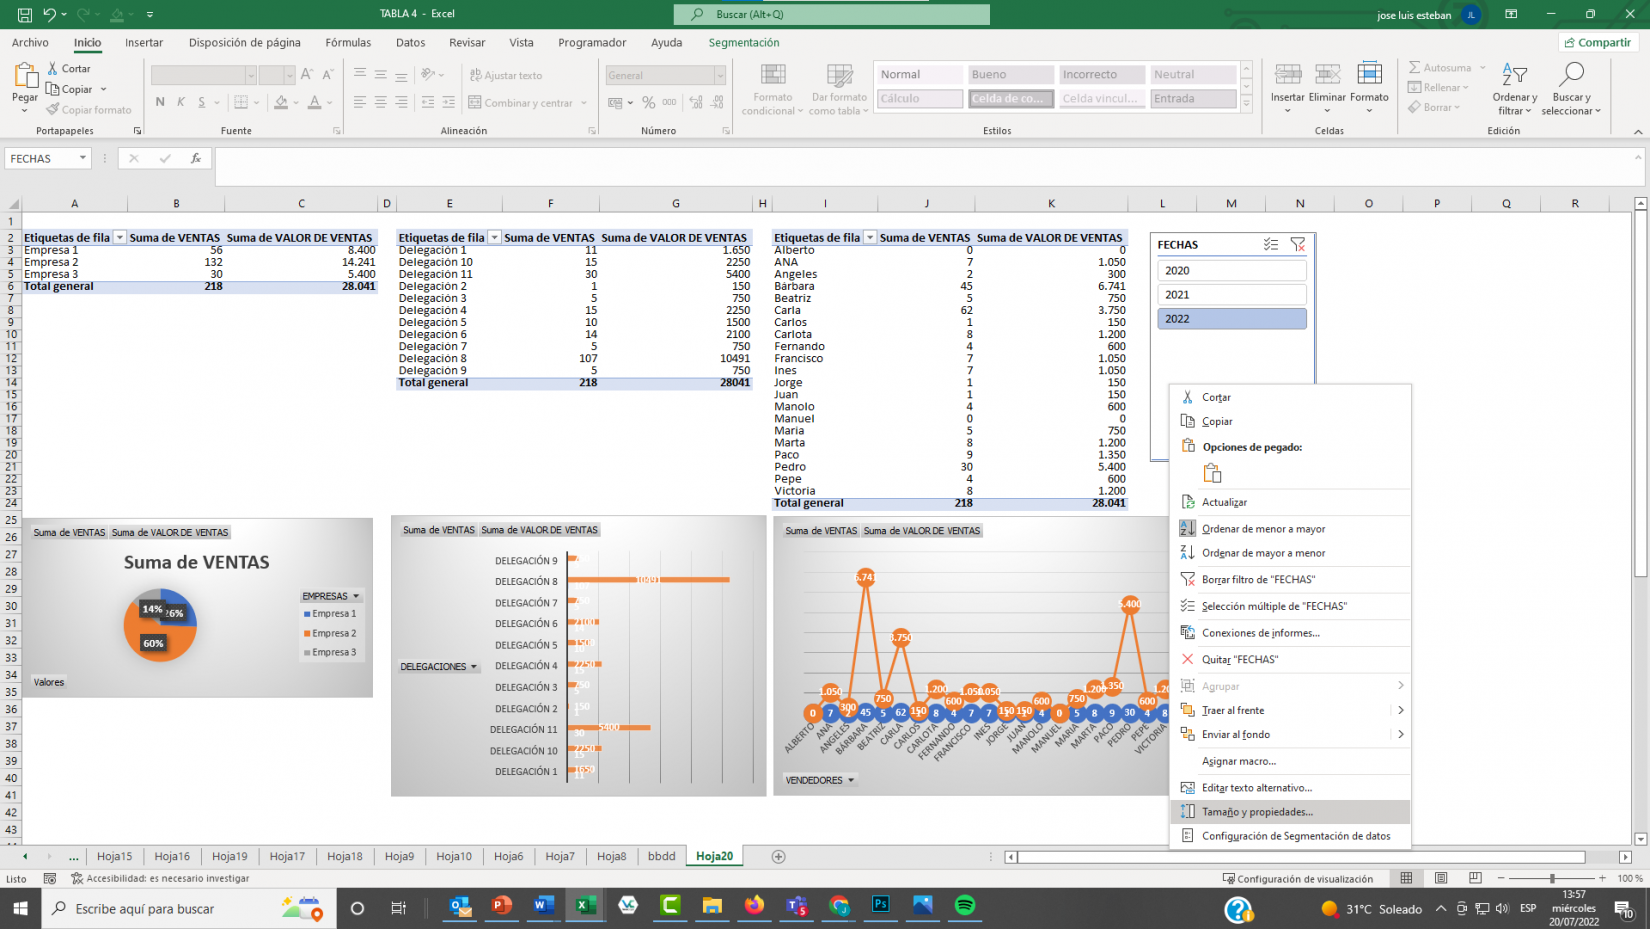Switch to Normal view in status bar
The image size is (1650, 929).
(1406, 878)
